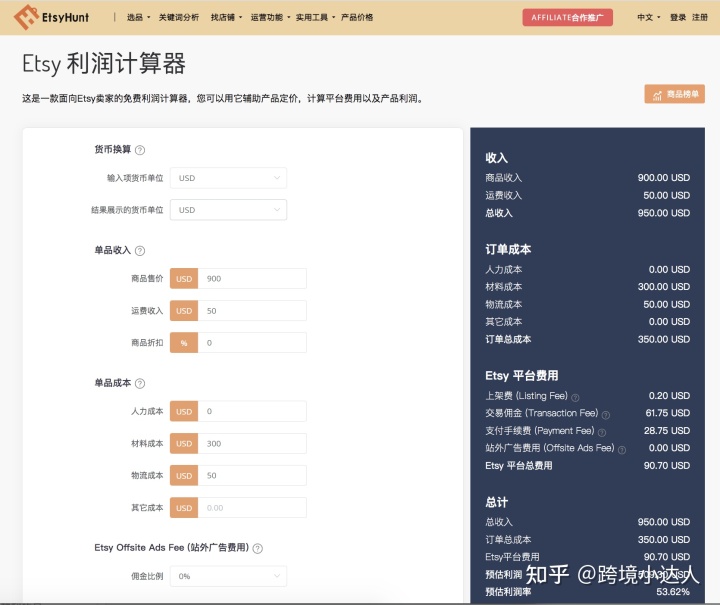Click the 订单总成本 350.00 USD value in 订单成本

click(664, 339)
